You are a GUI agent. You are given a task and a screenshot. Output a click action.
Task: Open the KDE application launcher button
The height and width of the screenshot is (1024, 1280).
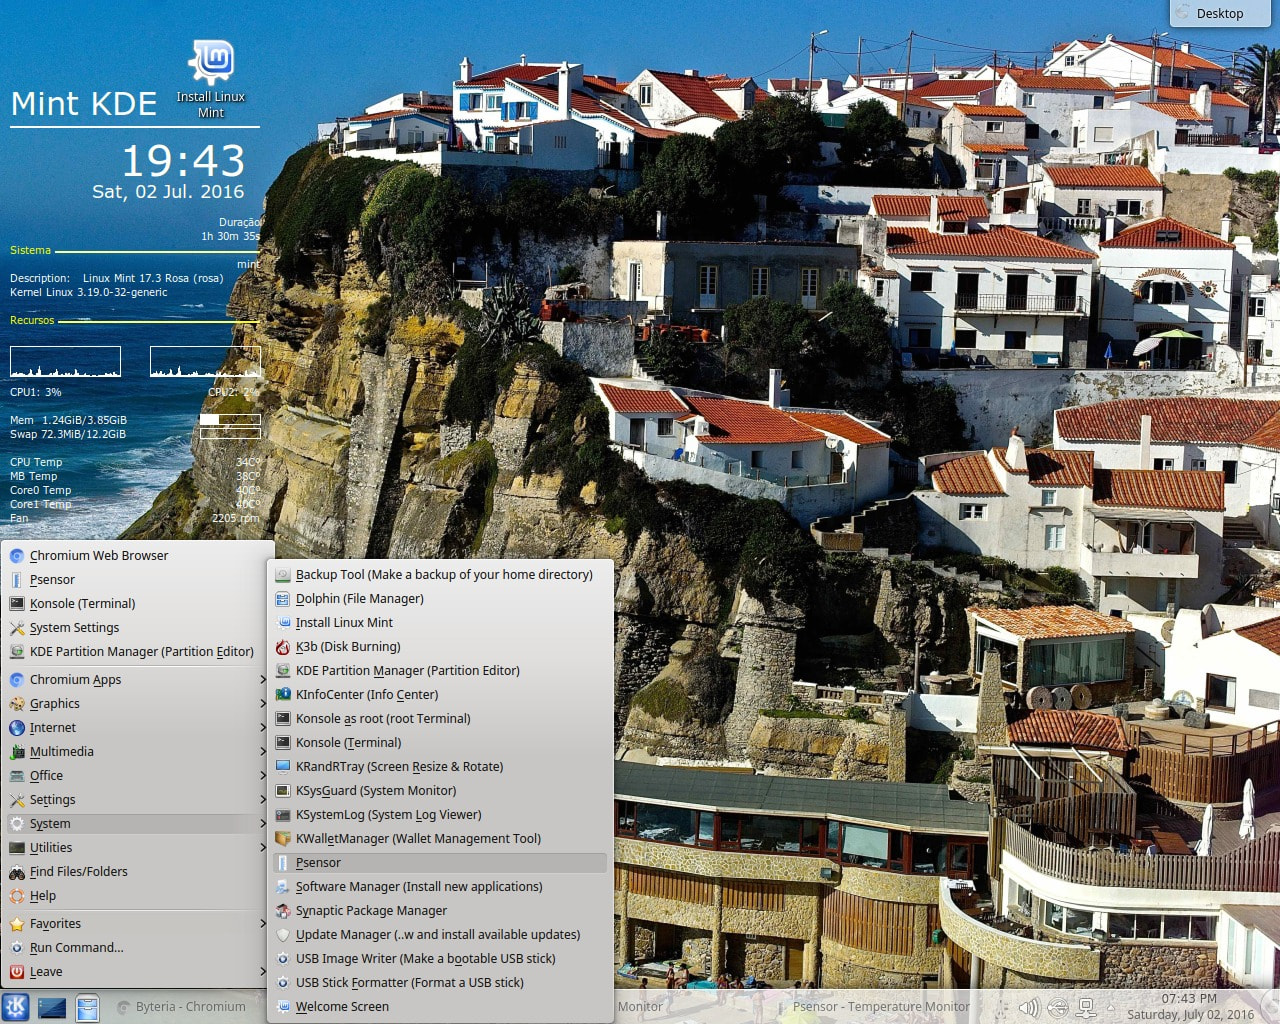click(x=15, y=1007)
